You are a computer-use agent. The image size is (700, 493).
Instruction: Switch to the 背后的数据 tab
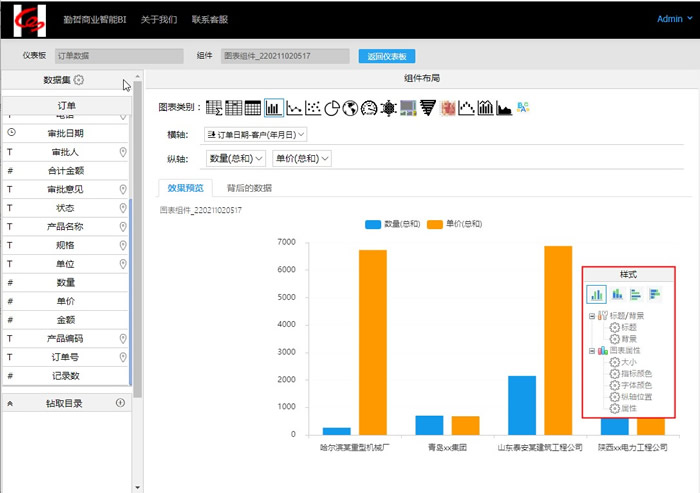[x=249, y=187]
